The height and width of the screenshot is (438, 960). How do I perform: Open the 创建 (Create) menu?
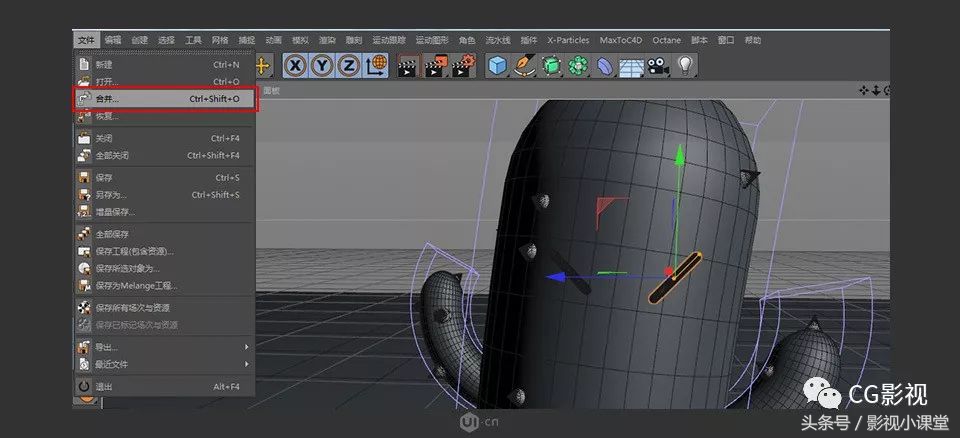coord(140,40)
